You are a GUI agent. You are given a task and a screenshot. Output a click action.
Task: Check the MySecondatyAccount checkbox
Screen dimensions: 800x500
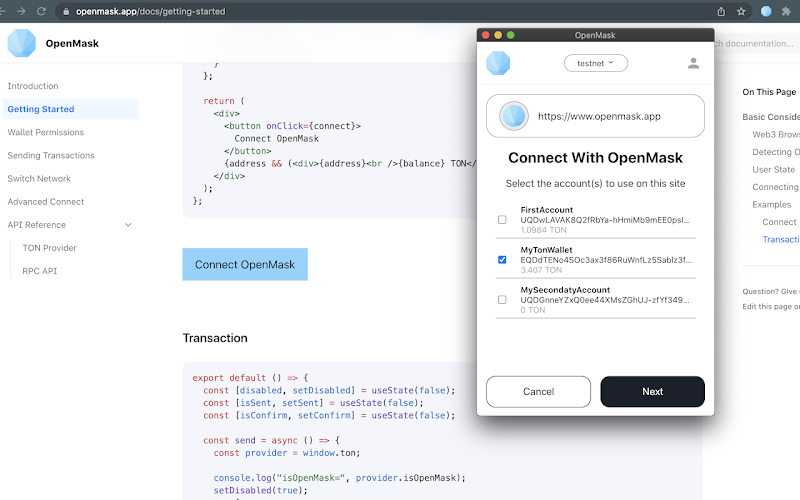502,299
